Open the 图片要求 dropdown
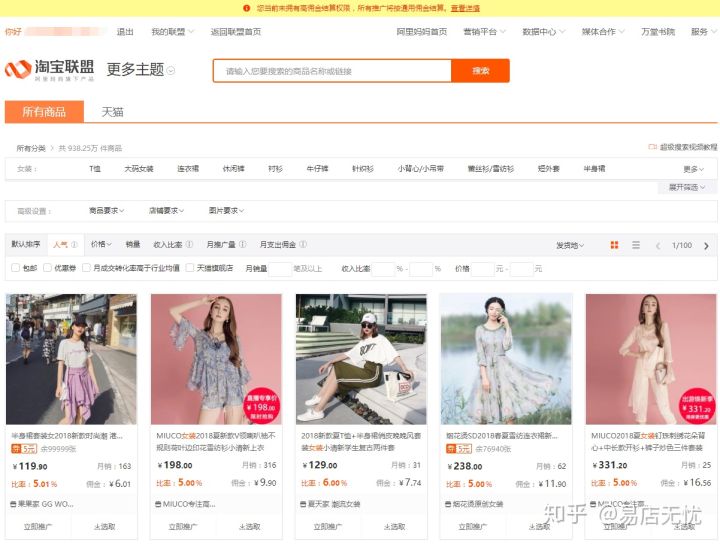 [x=226, y=211]
